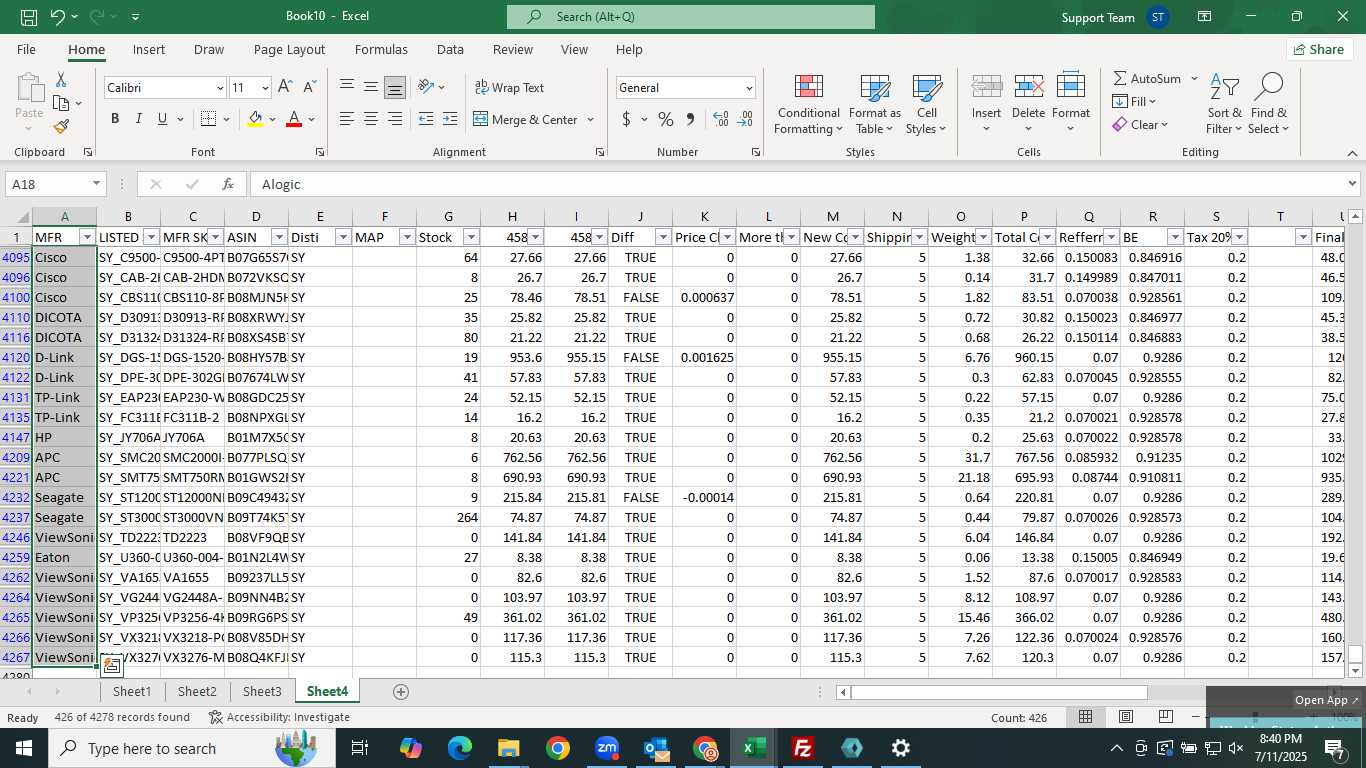Open the Stock column filter dropdown
The image size is (1366, 768).
[x=470, y=237]
